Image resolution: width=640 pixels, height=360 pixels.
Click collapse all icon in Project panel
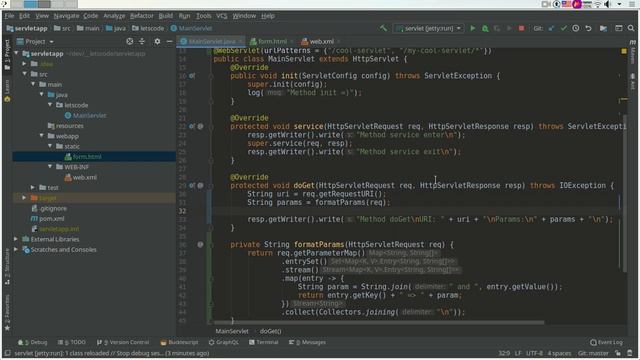(x=142, y=41)
